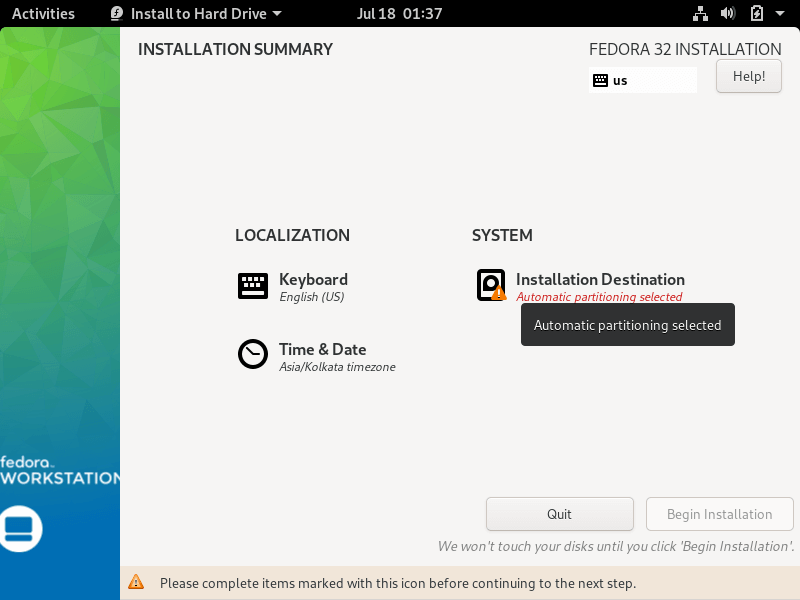This screenshot has width=800, height=600.
Task: Open the Activities overview
Action: (43, 13)
